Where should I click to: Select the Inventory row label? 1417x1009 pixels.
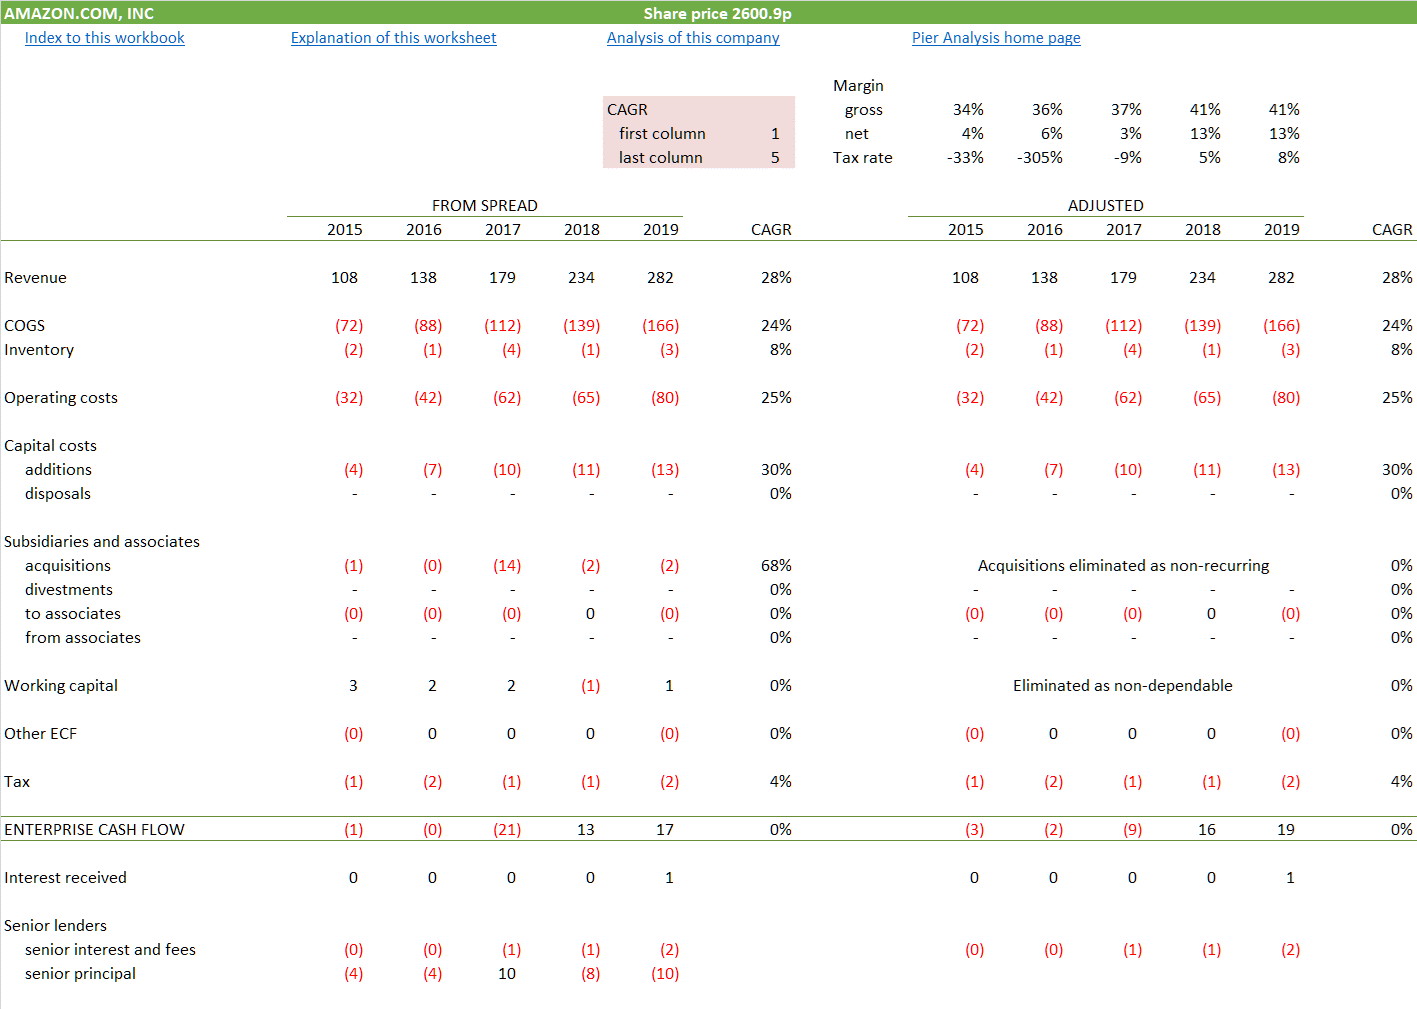pos(39,350)
